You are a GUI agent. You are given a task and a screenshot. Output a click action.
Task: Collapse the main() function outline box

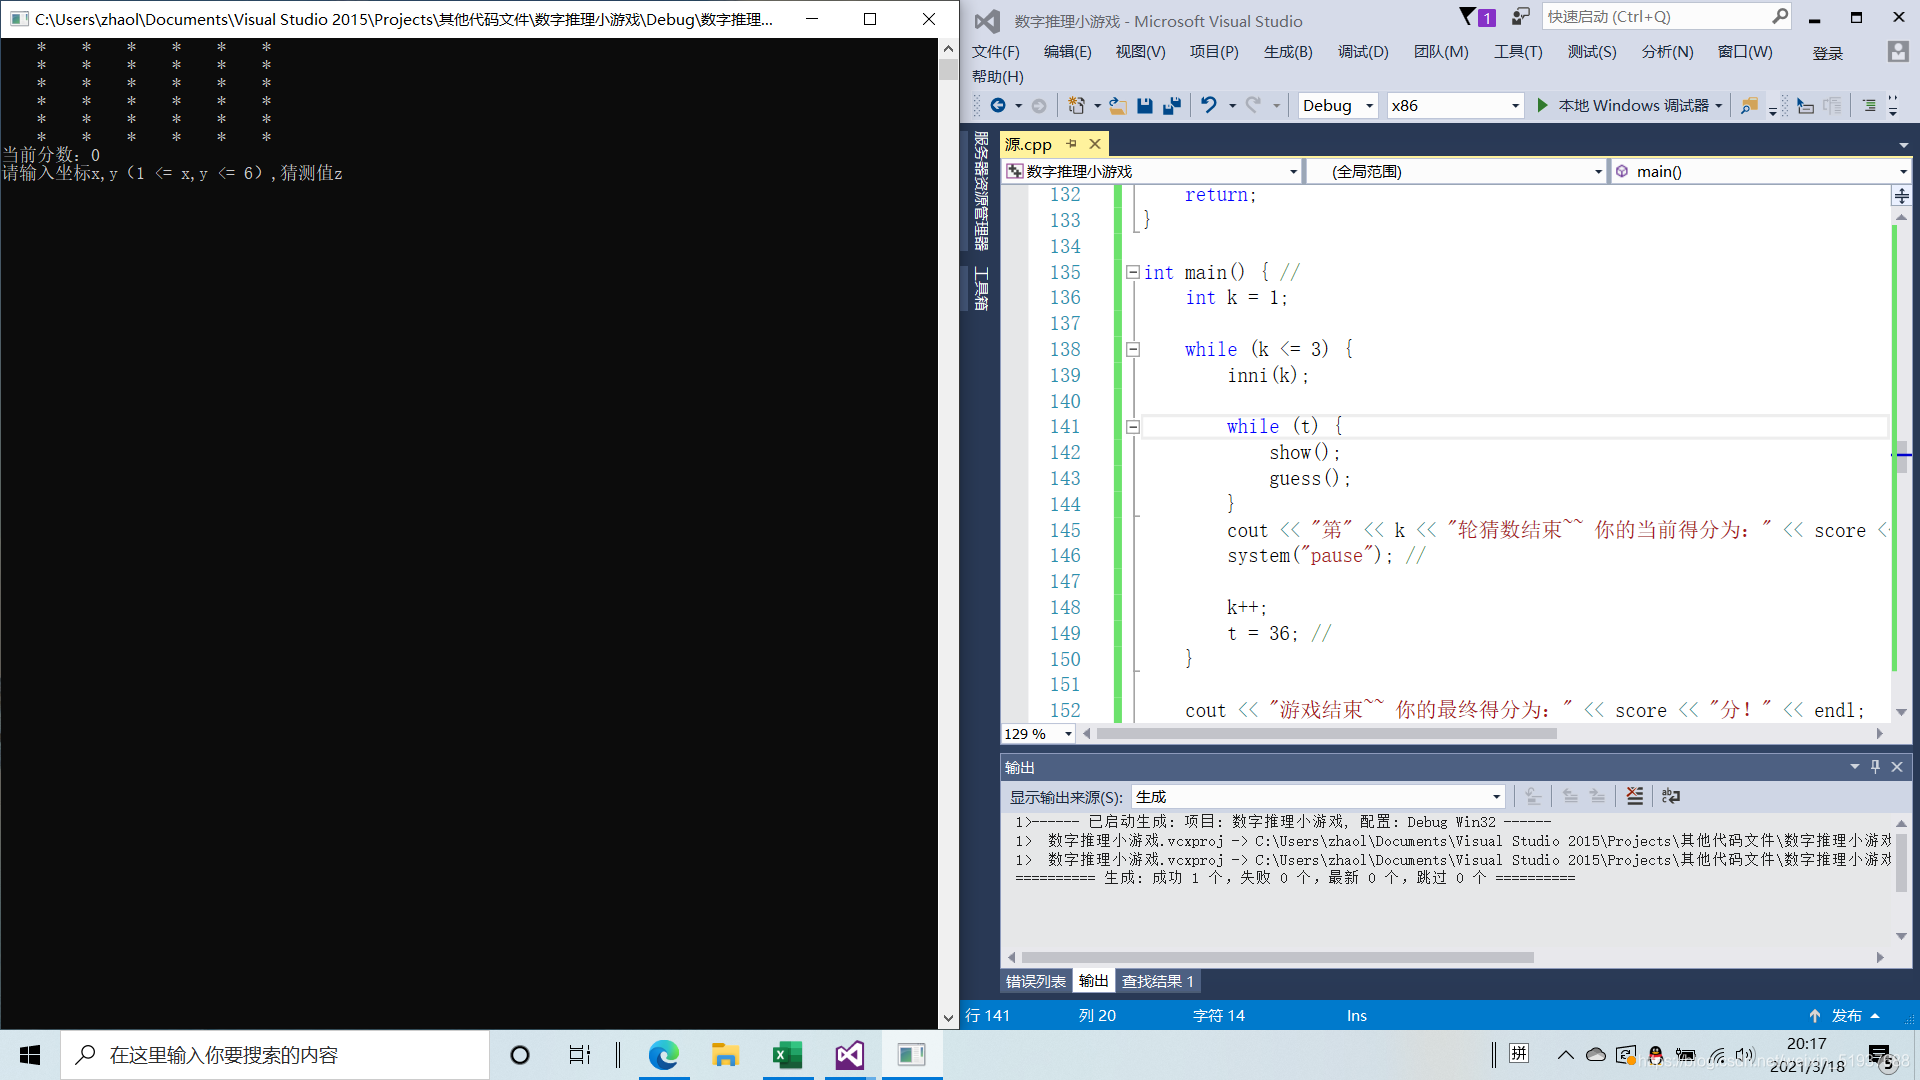[1133, 272]
